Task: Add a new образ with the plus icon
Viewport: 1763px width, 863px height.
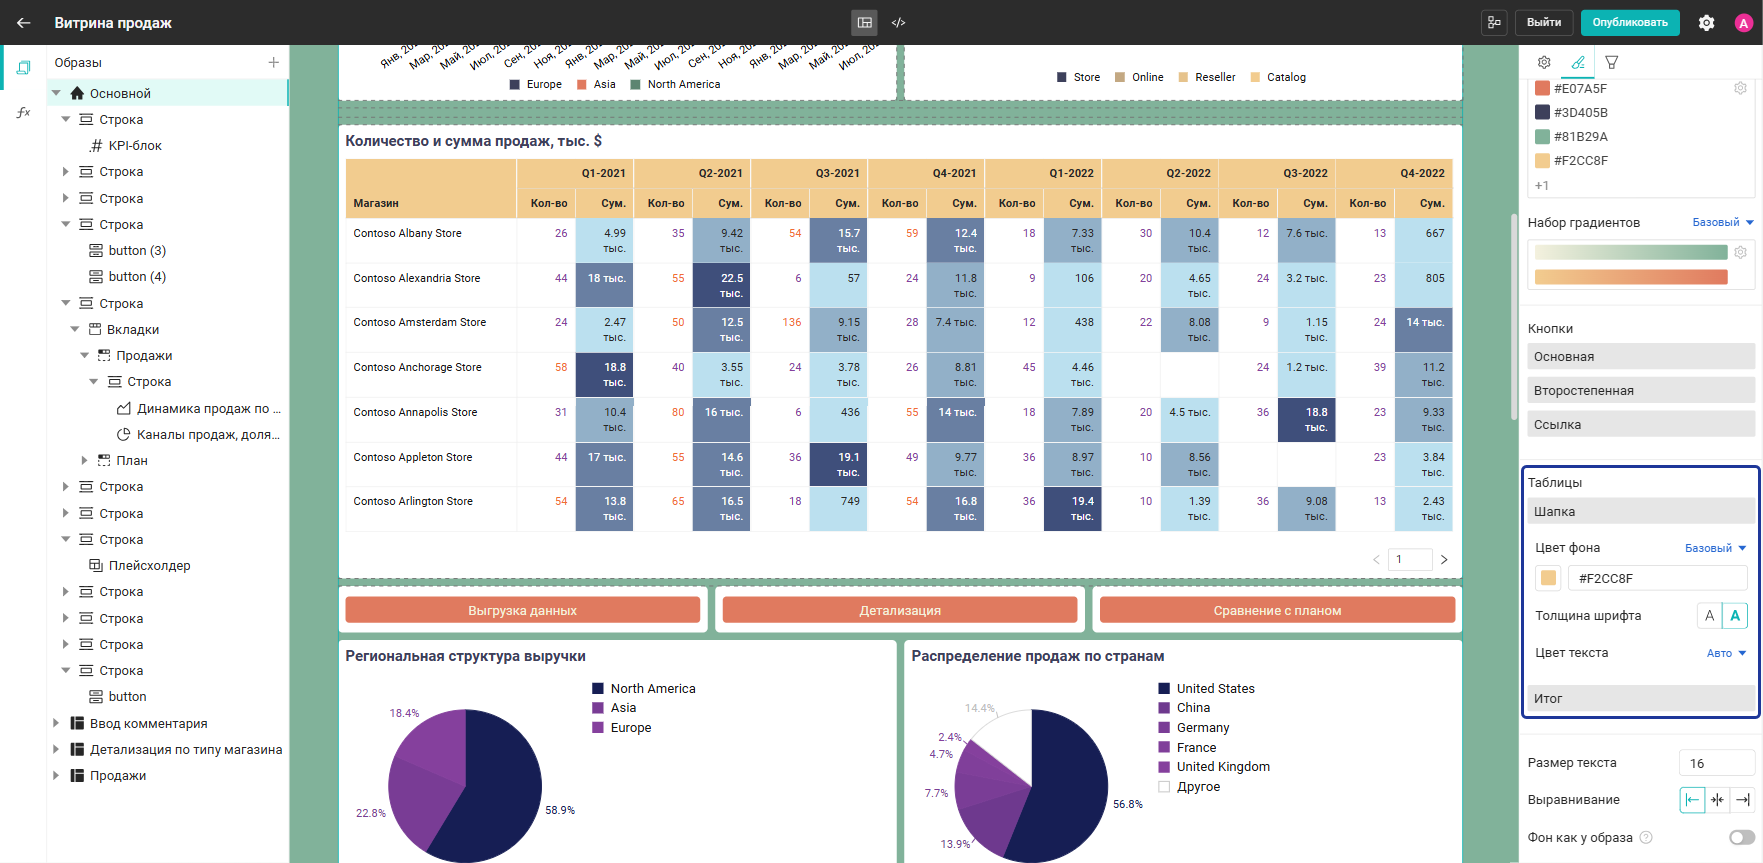Action: 273,62
